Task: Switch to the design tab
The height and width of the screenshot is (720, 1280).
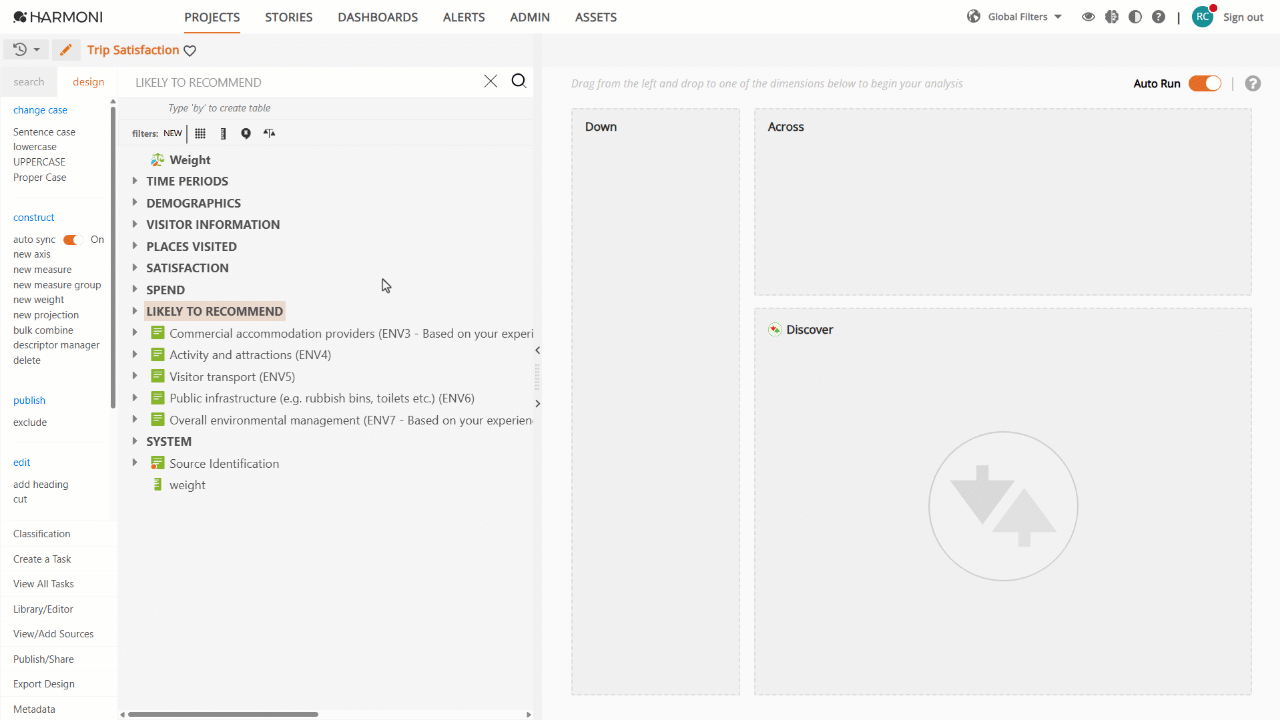Action: coord(88,82)
